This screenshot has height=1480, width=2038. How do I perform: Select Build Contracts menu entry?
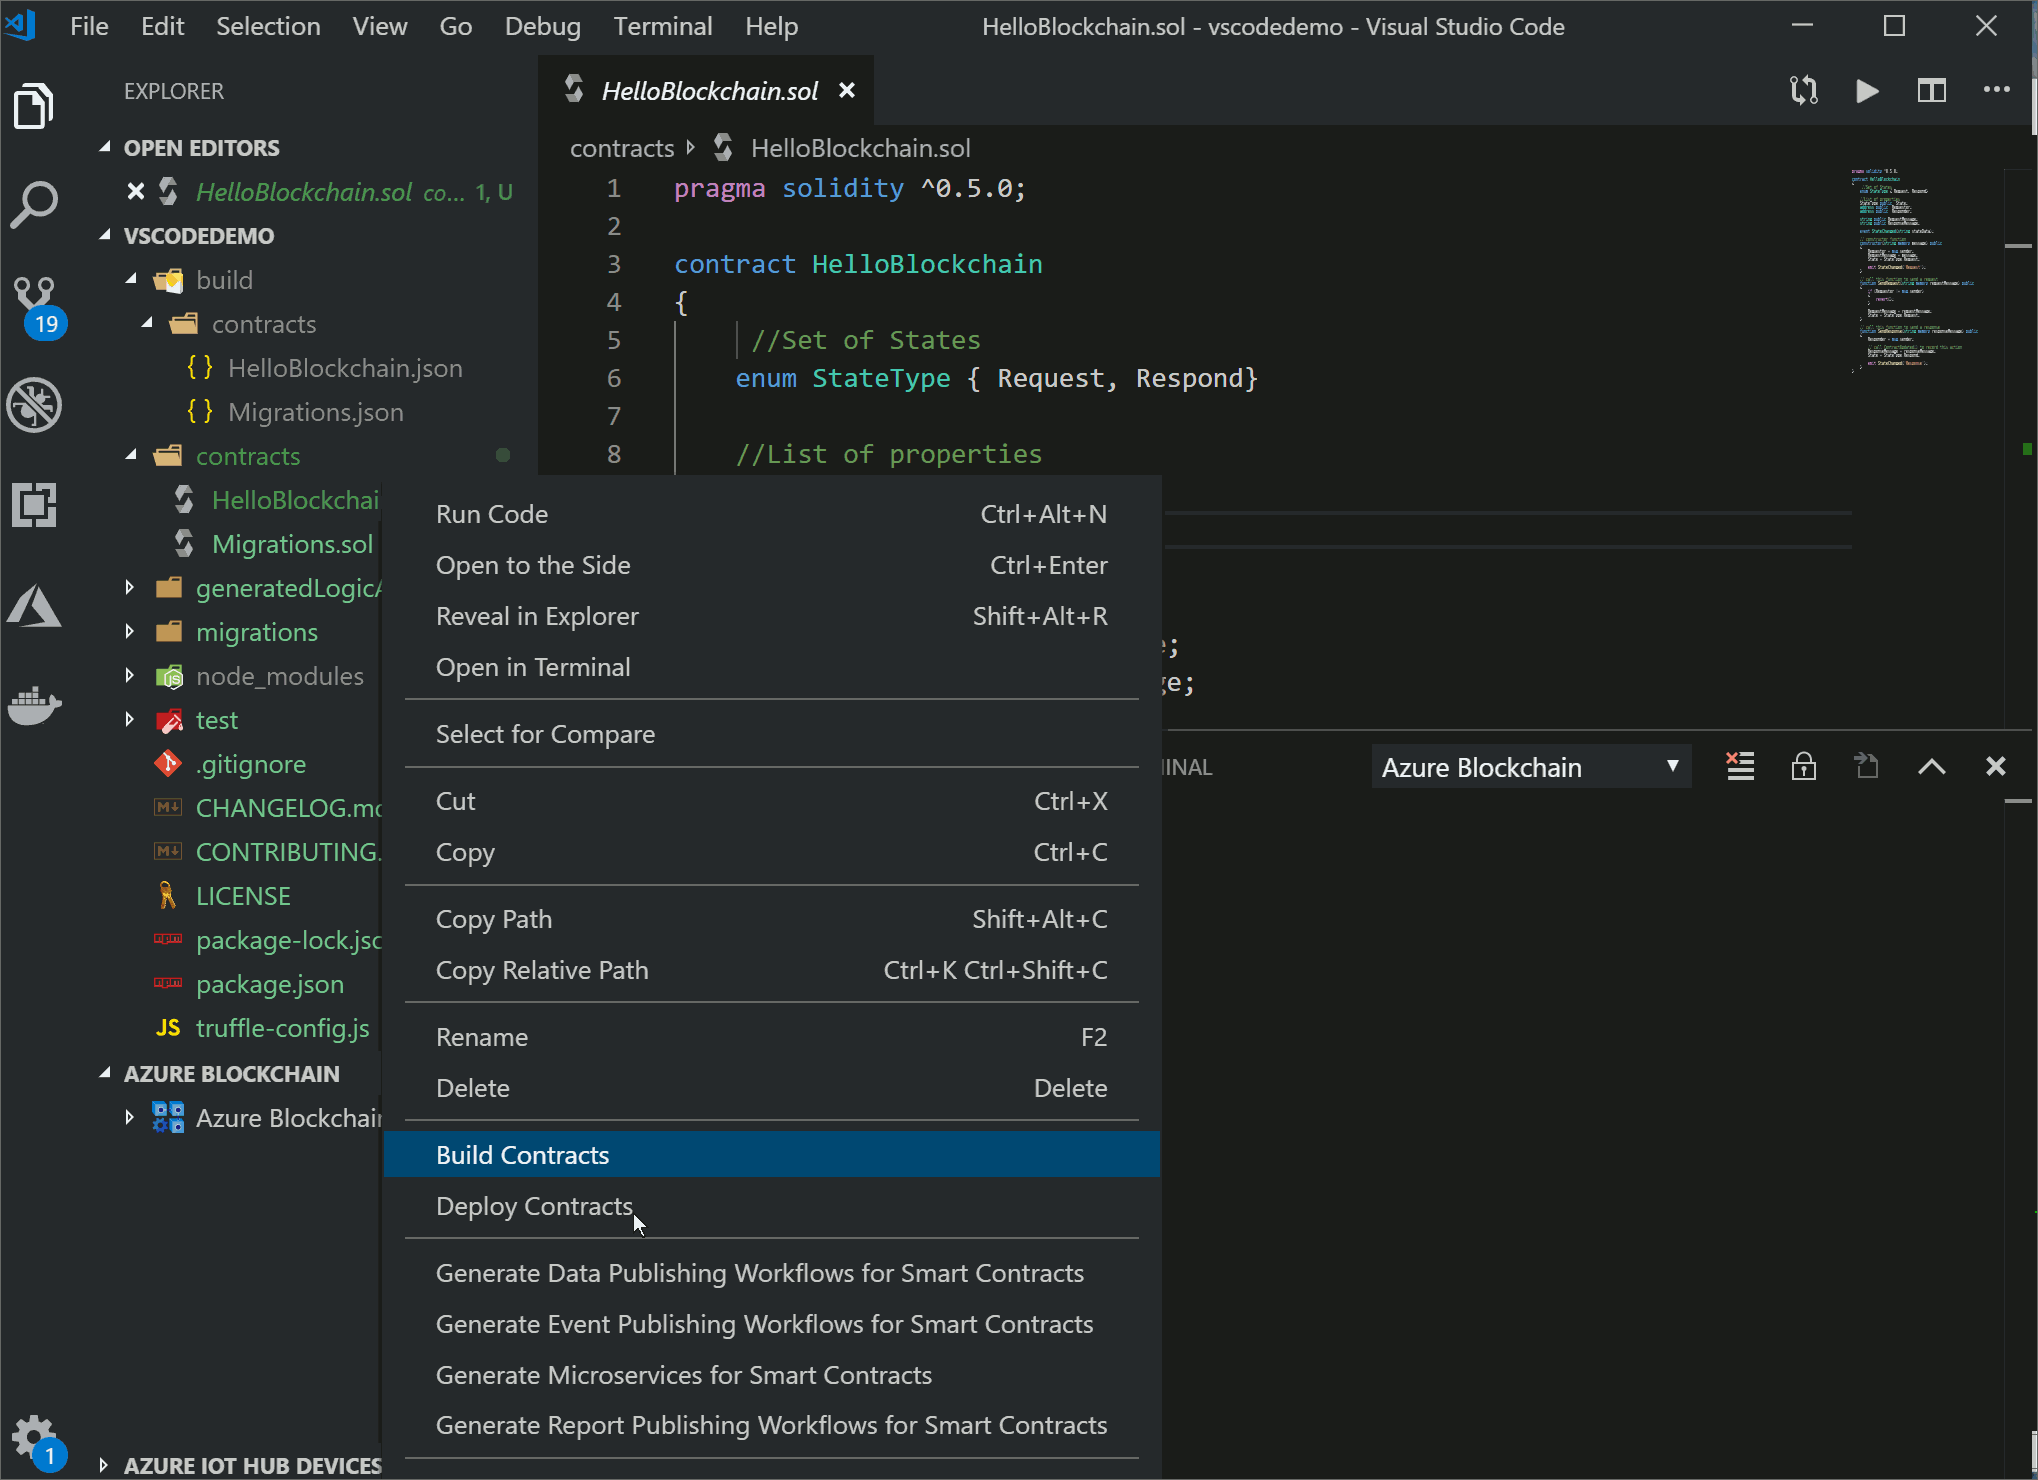(x=522, y=1155)
